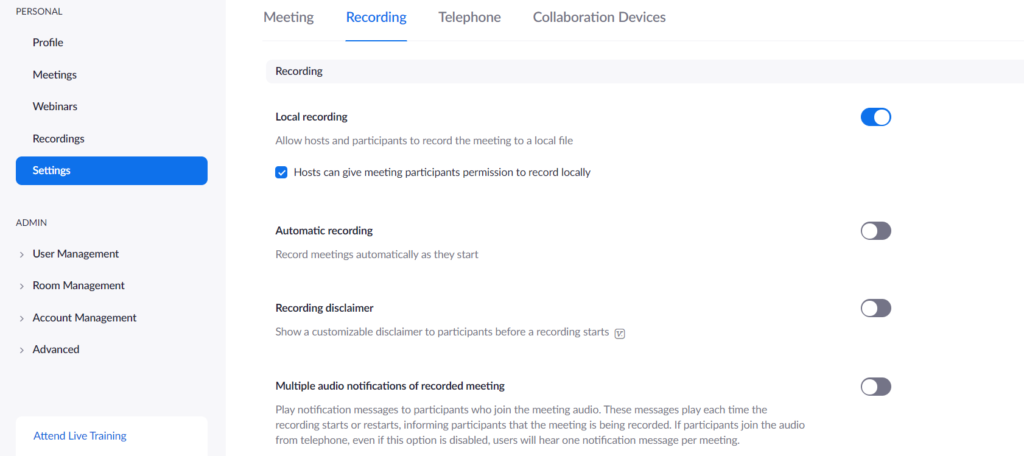Disable the Local recording toggle
Viewport: 1024px width, 456px height.
(x=876, y=118)
